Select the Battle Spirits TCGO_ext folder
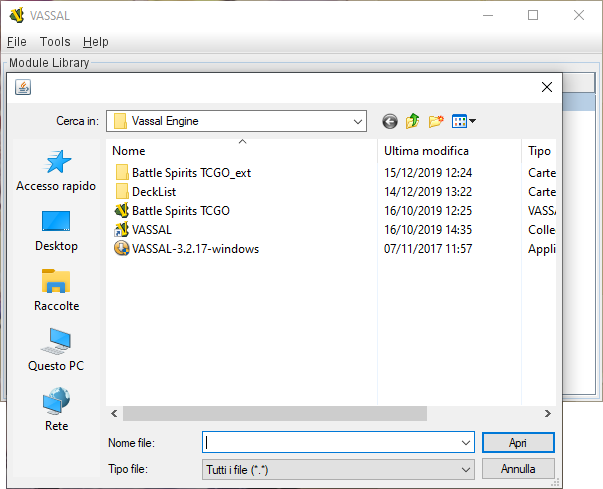The height and width of the screenshot is (489, 603). click(183, 173)
